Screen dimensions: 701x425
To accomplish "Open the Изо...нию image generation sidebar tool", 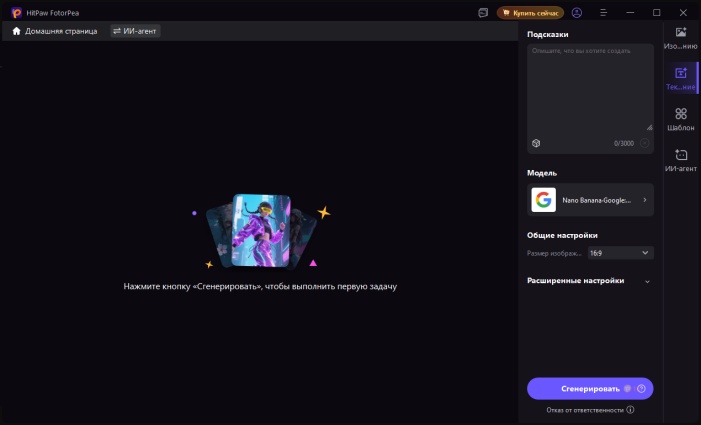I will point(680,38).
